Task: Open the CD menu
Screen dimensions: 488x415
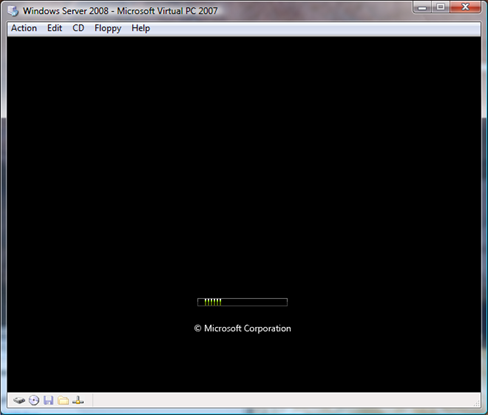Action: [x=78, y=28]
